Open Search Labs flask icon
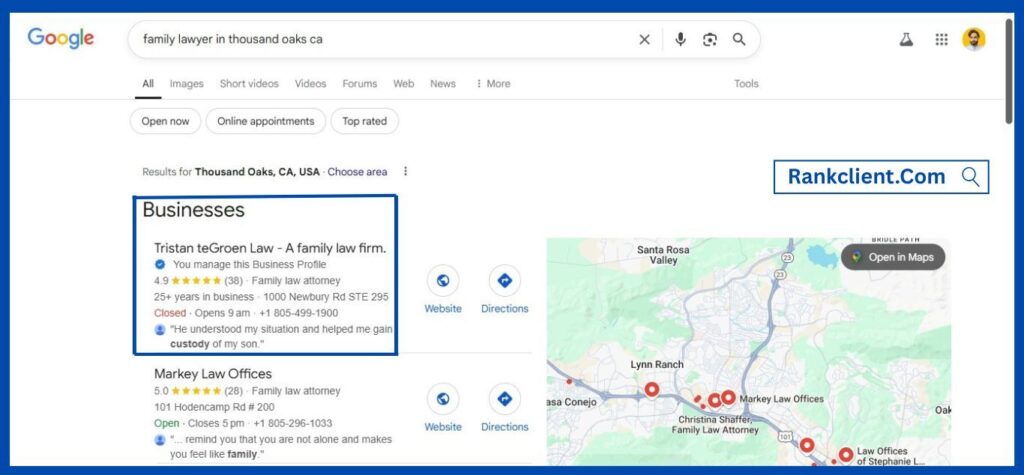 coord(906,39)
